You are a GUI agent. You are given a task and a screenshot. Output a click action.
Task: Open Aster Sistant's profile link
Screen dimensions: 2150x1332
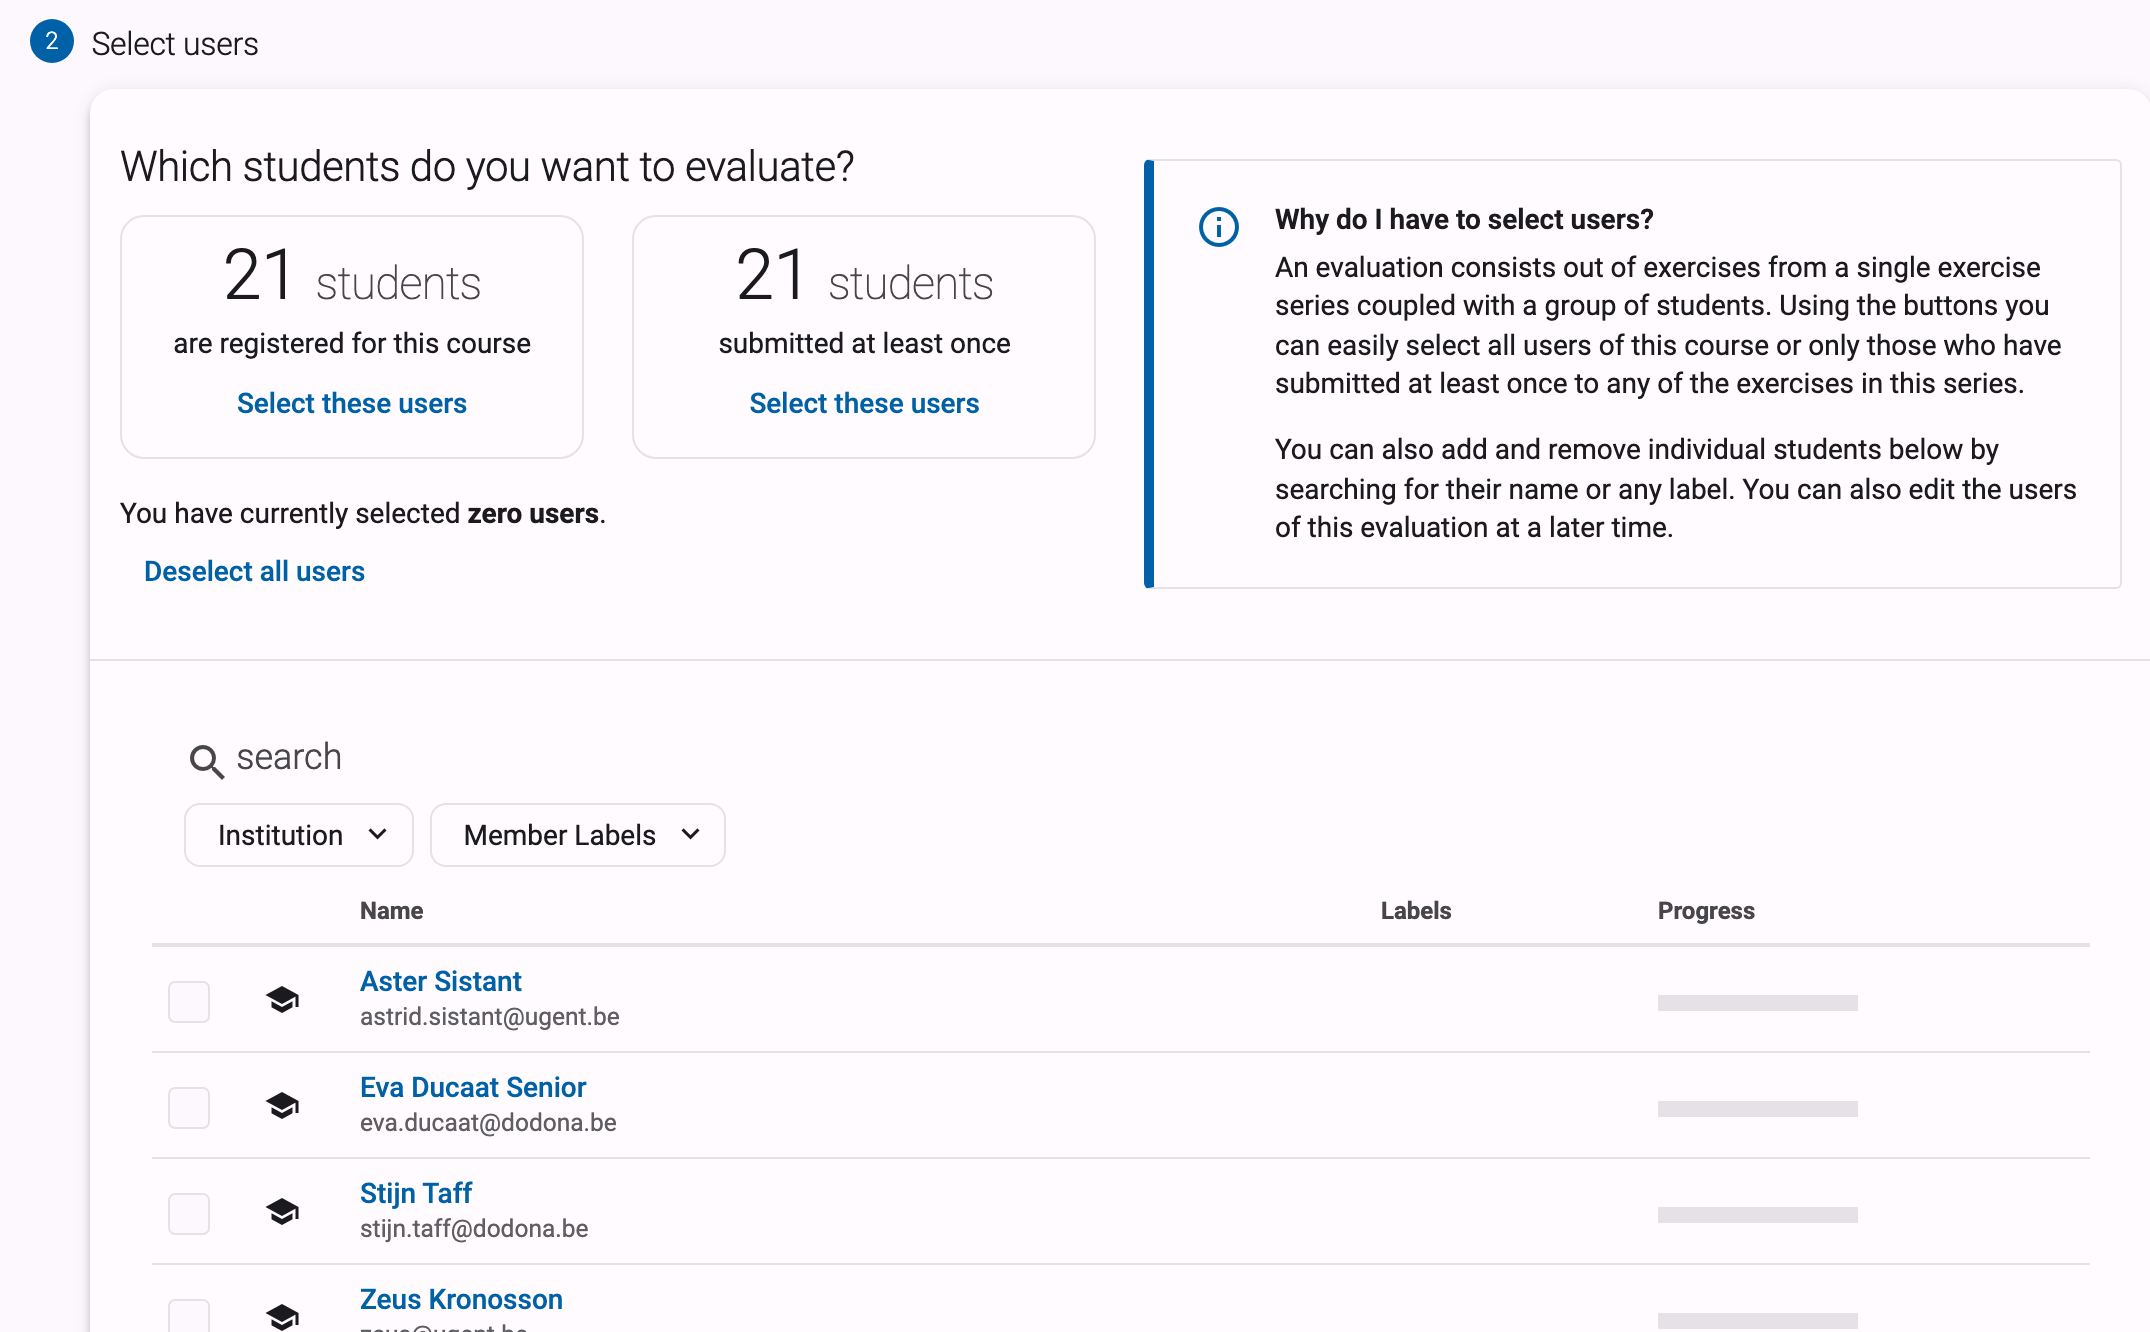coord(441,981)
